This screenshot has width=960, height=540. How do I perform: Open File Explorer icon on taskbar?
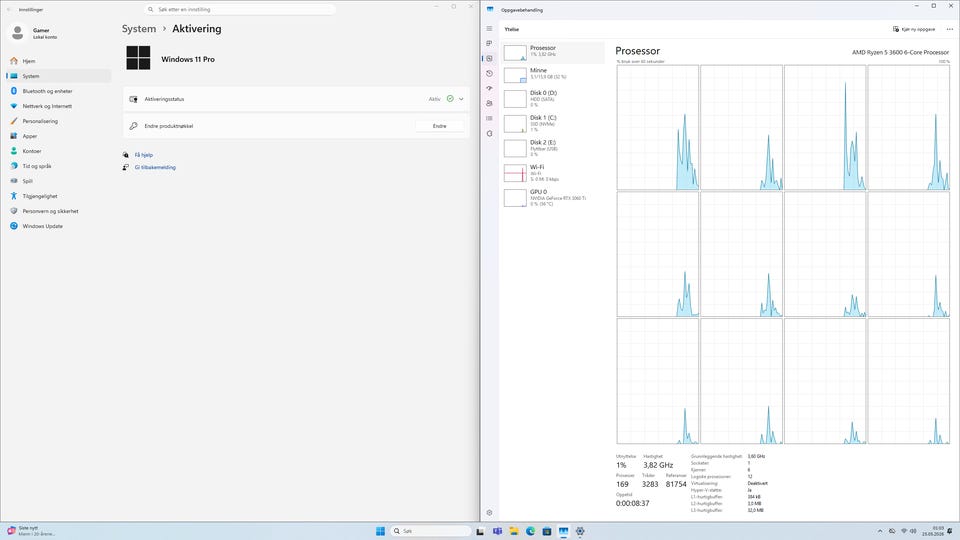[514, 531]
